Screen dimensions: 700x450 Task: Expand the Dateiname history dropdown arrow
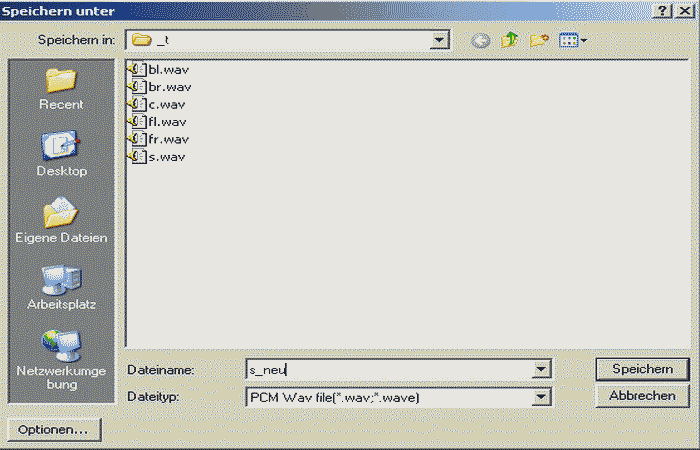coord(542,370)
